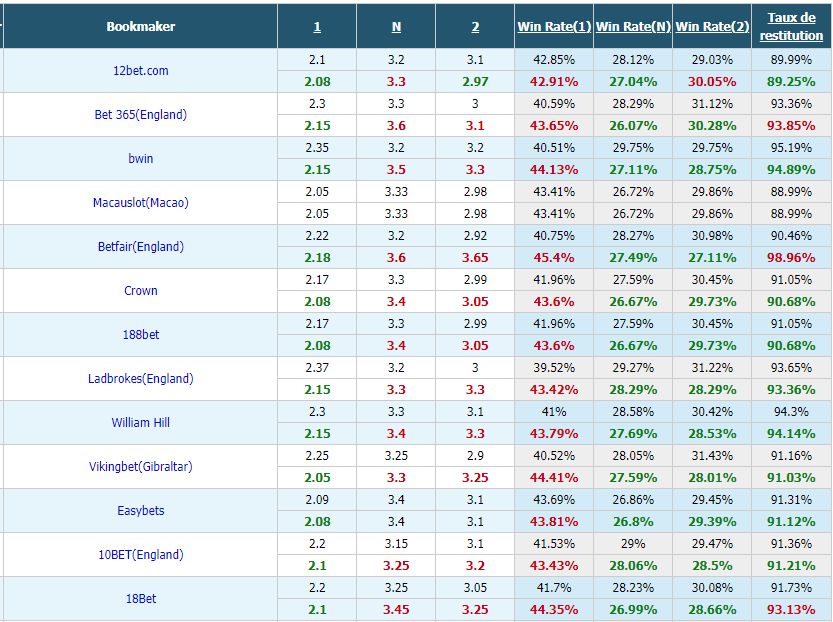Viewport: 833px width, 622px height.
Task: Select 10BET restitution 91.21%
Action: [x=792, y=566]
